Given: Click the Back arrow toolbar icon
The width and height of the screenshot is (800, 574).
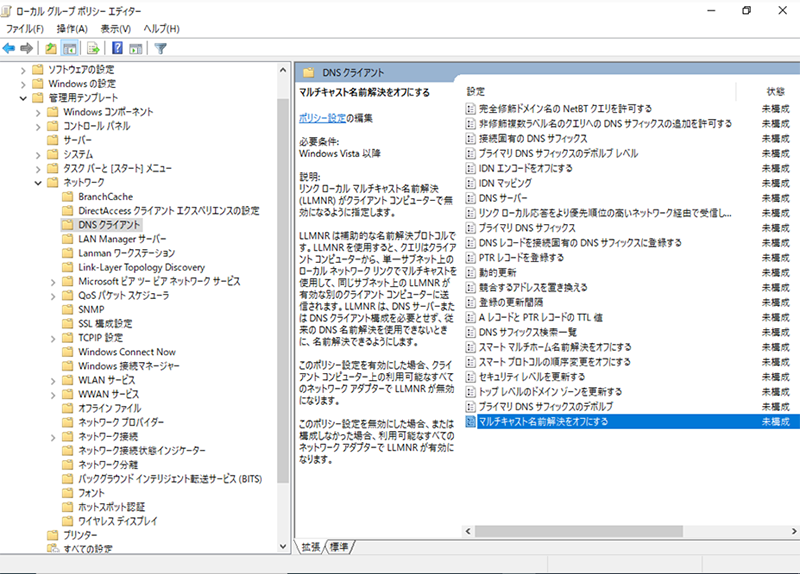Looking at the screenshot, I should point(9,48).
